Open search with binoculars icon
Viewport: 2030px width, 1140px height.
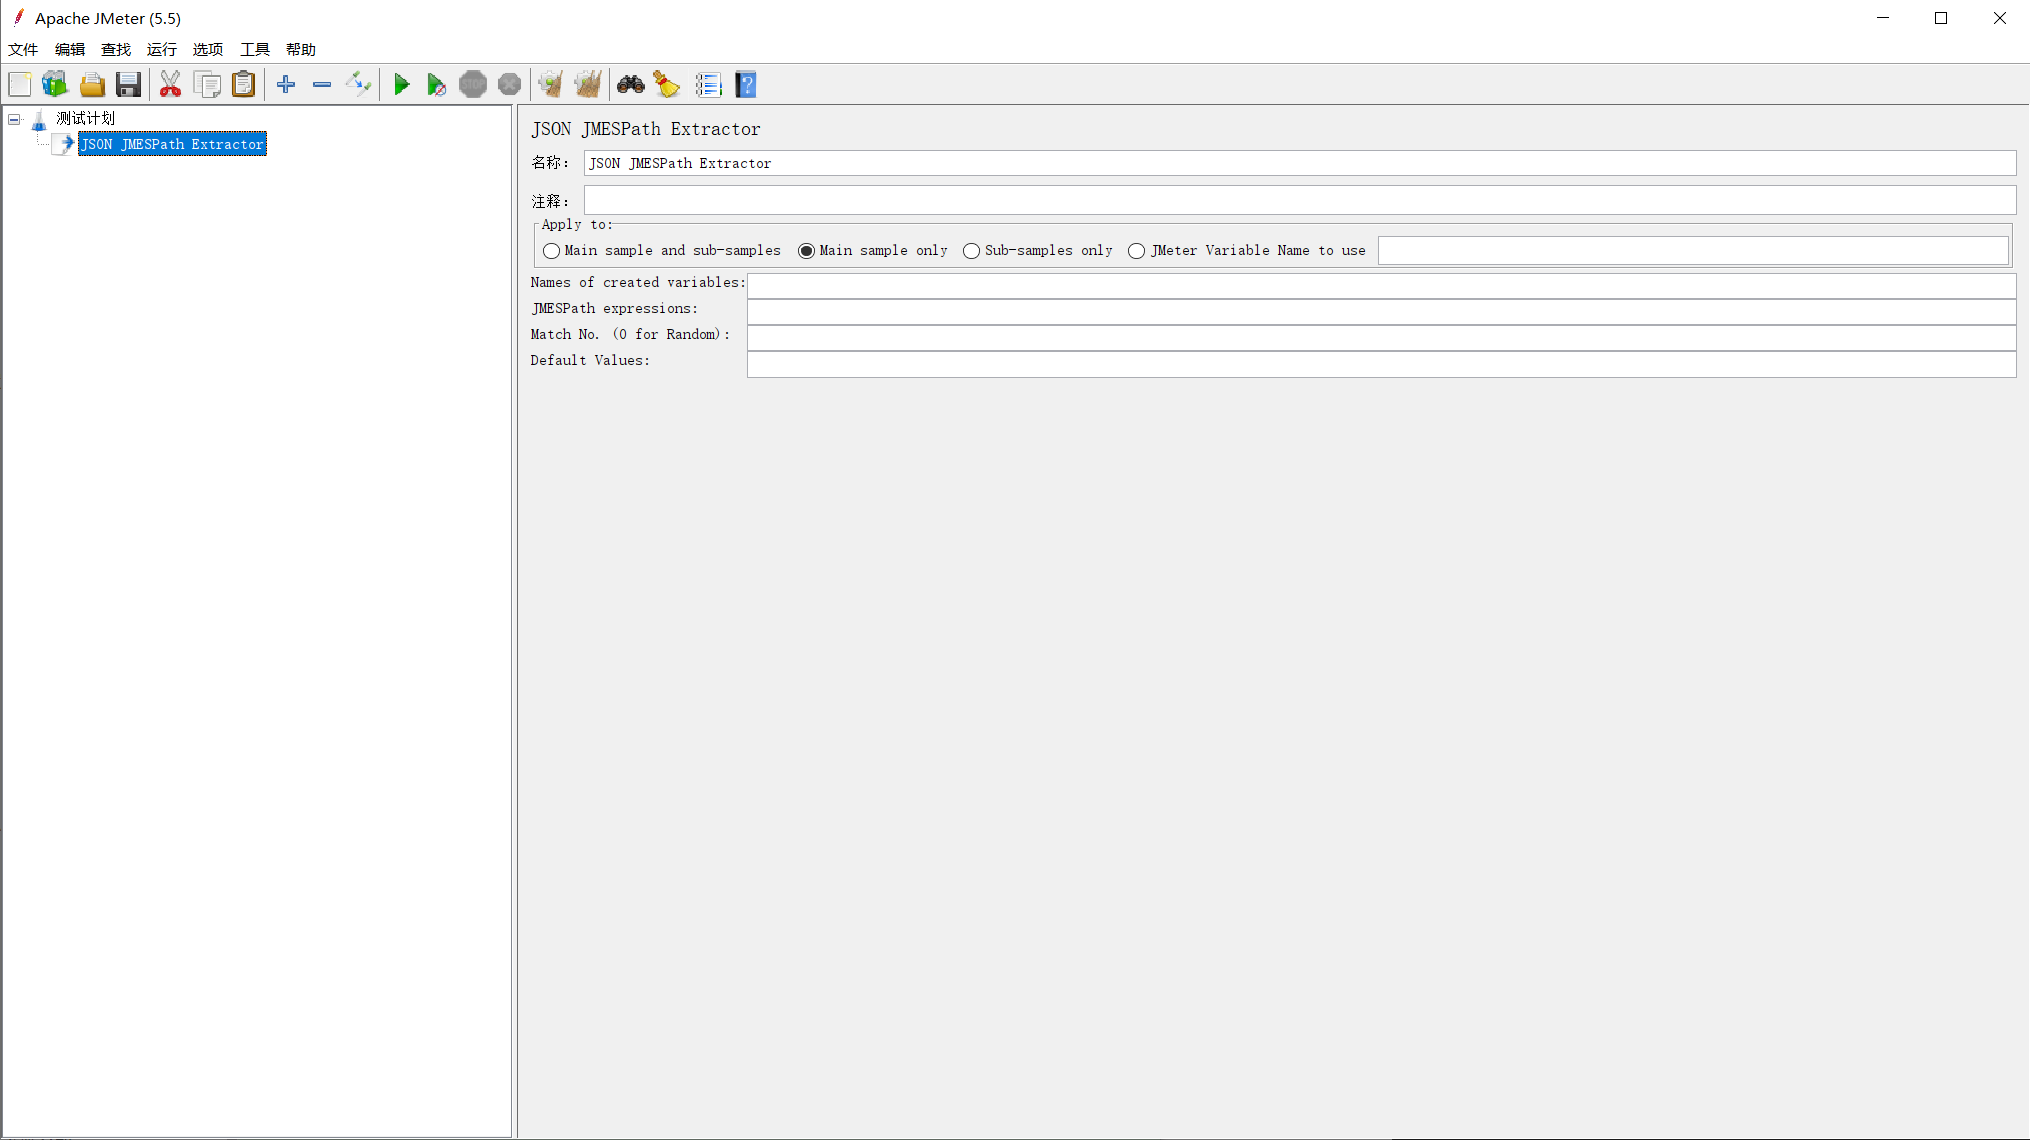click(x=631, y=85)
